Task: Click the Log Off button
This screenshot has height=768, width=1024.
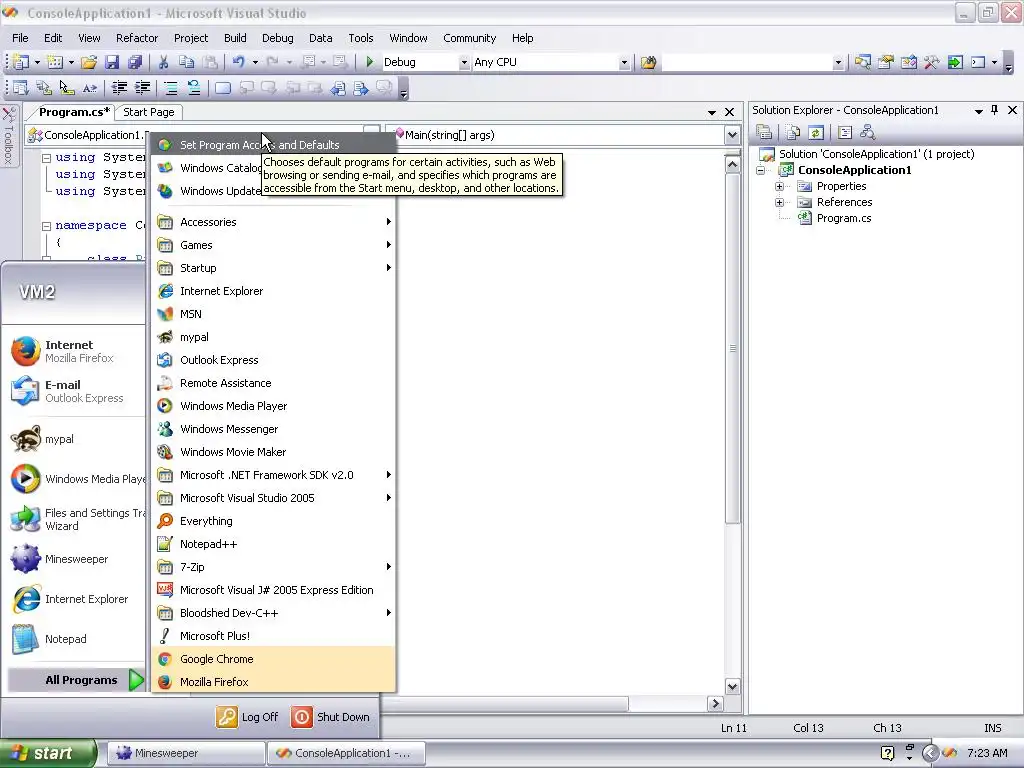Action: coord(248,717)
